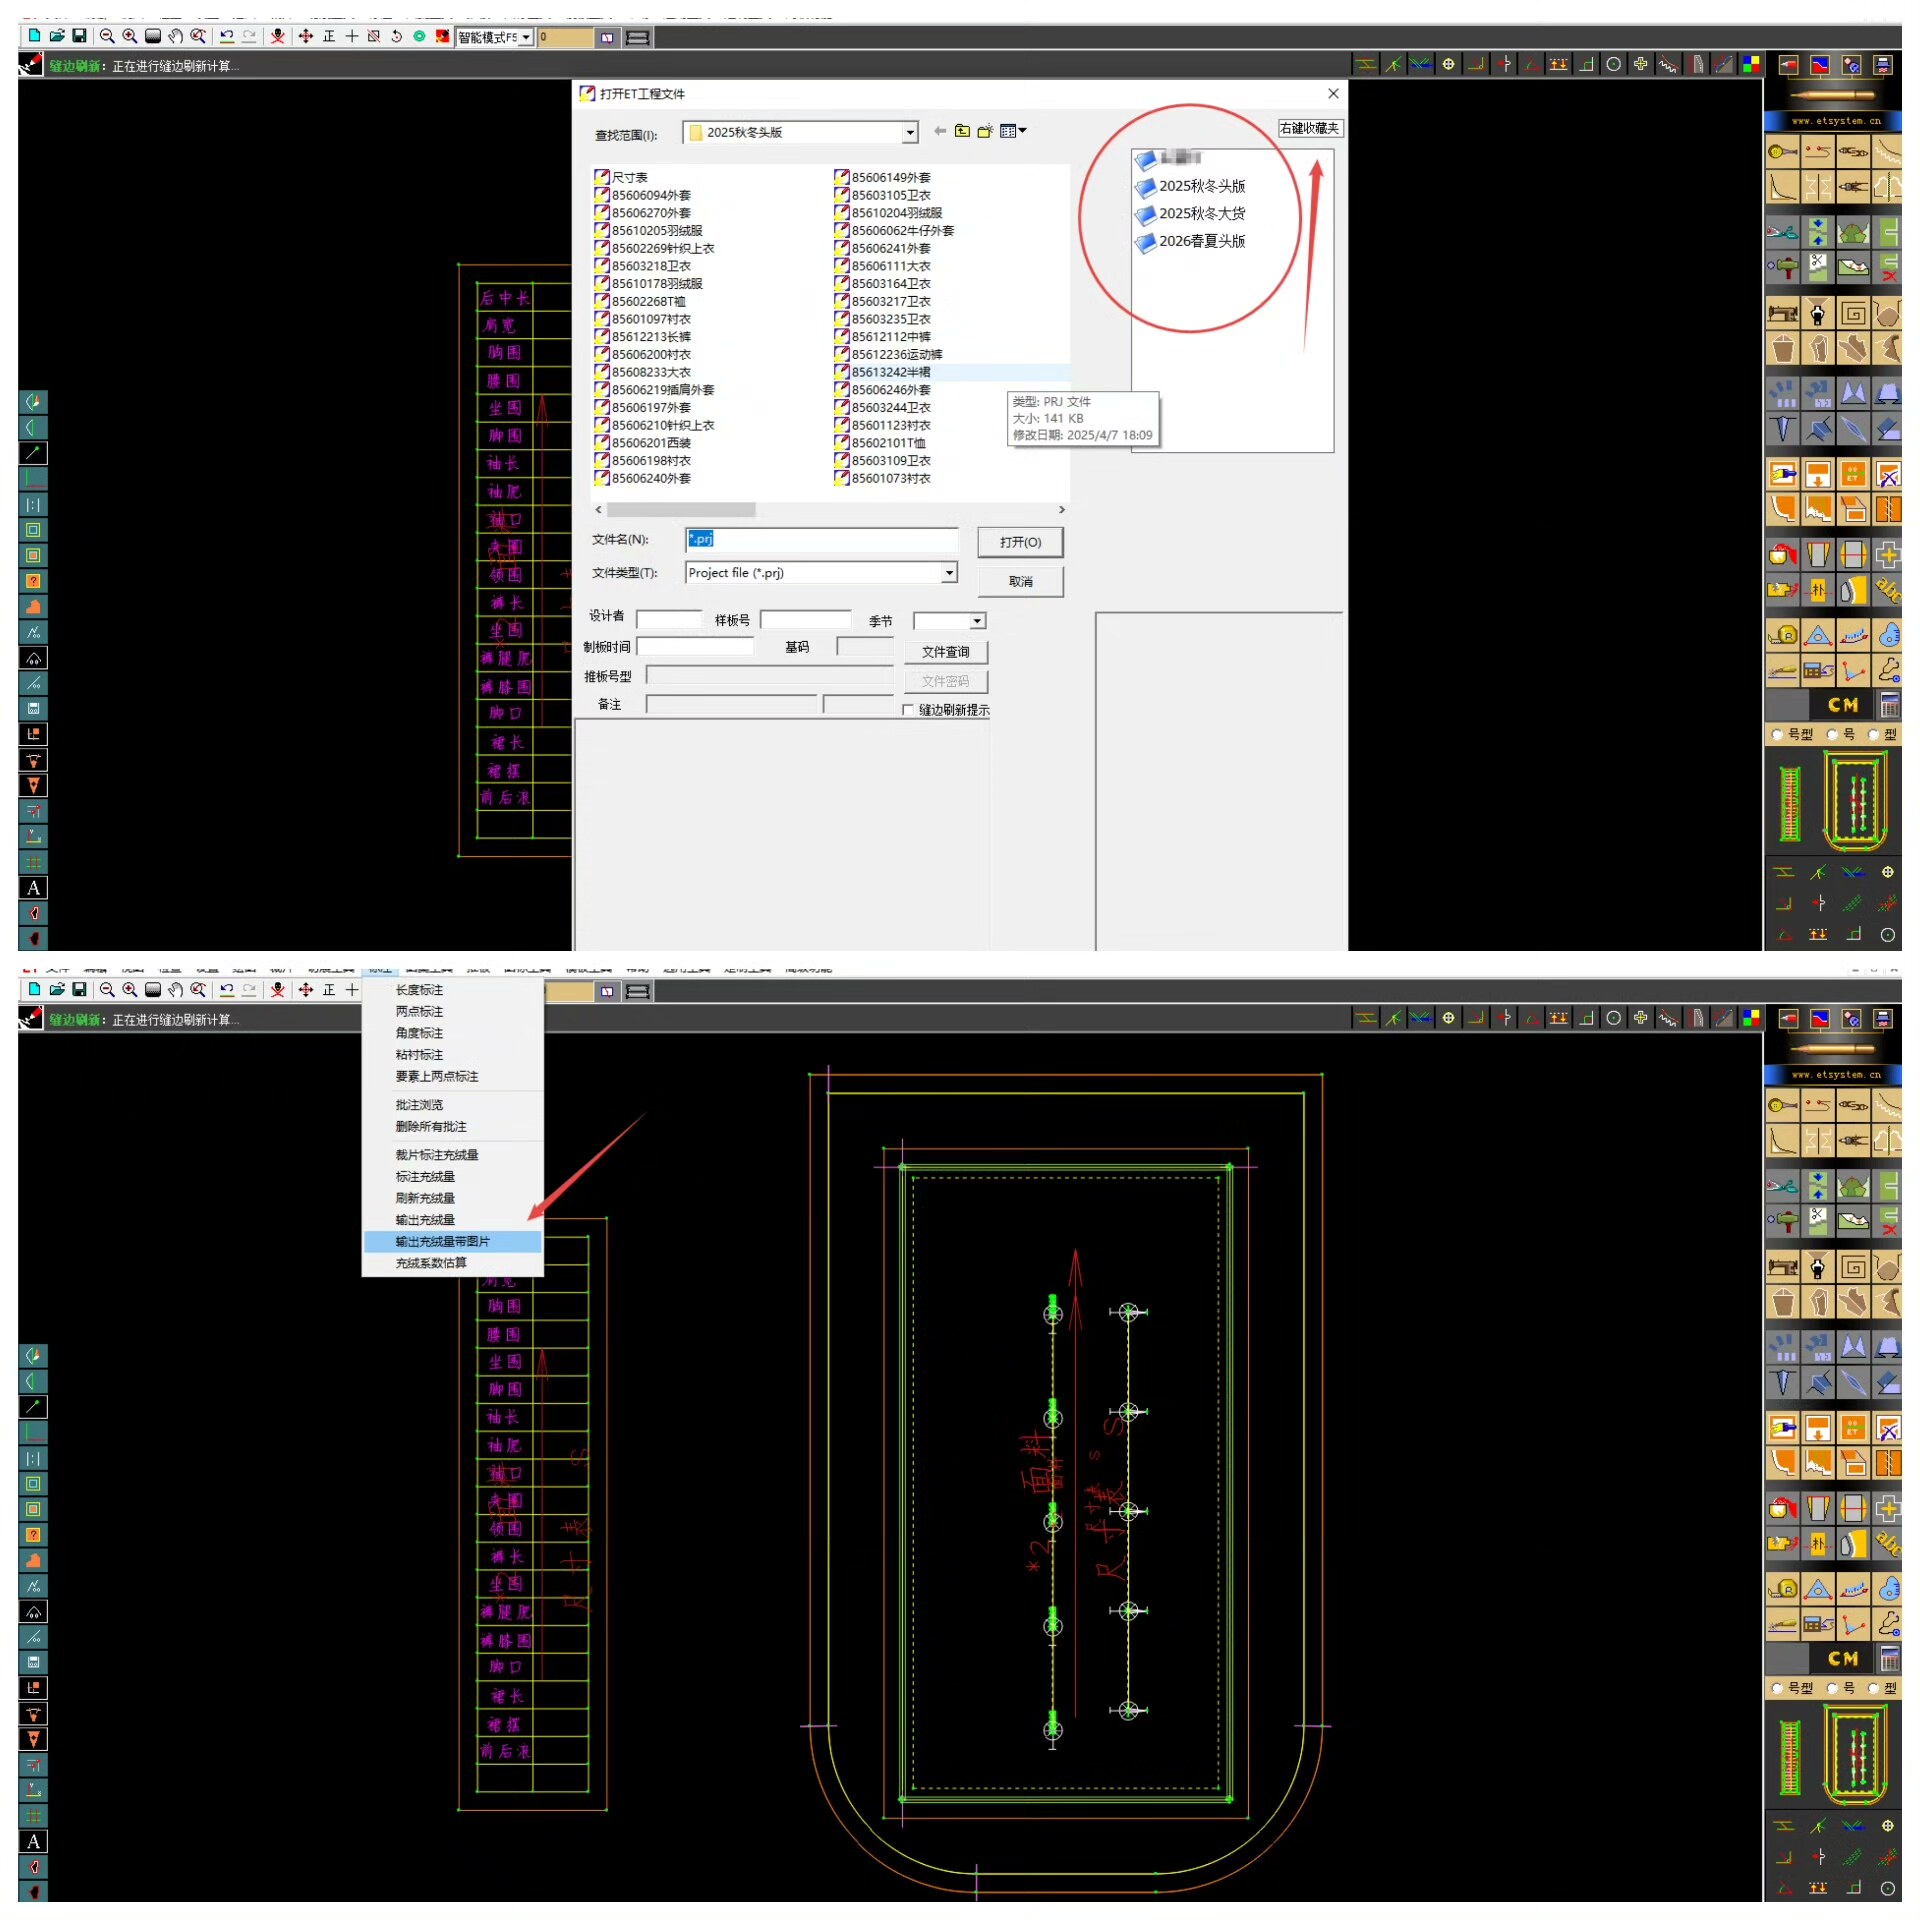This screenshot has width=1920, height=1920.
Task: Select the 2026春夏头版 favorites folder
Action: pyautogui.click(x=1201, y=241)
